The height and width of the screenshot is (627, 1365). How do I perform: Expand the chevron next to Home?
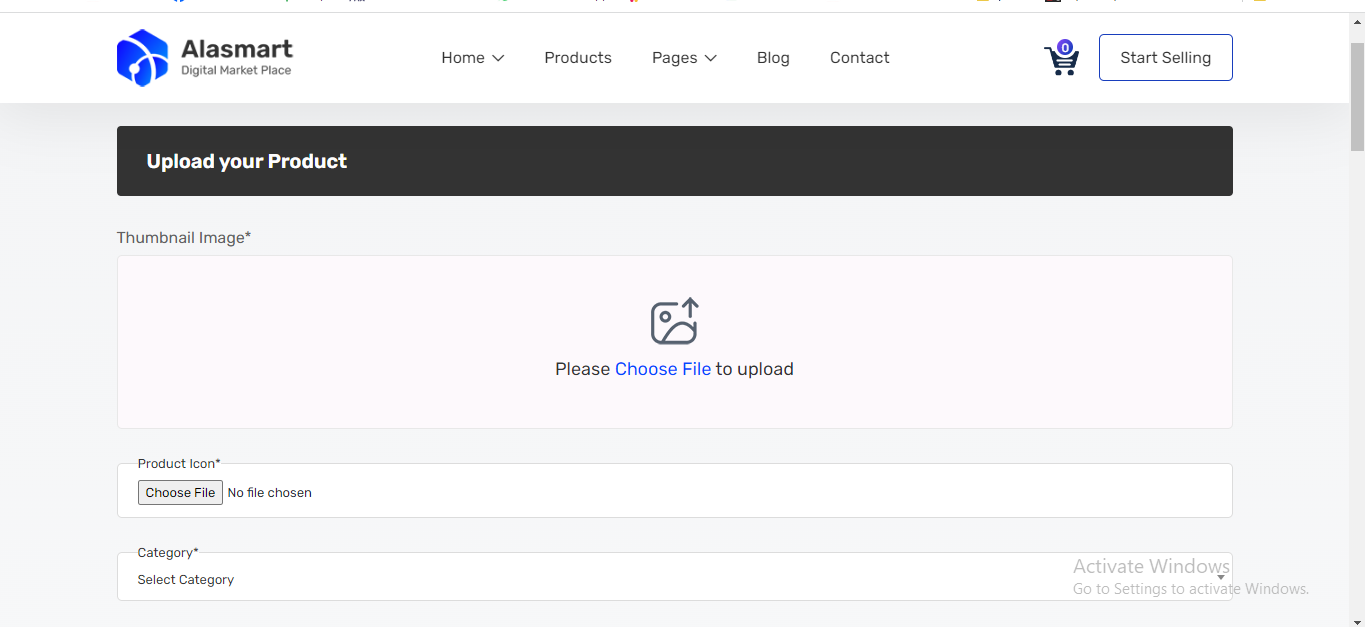[498, 58]
